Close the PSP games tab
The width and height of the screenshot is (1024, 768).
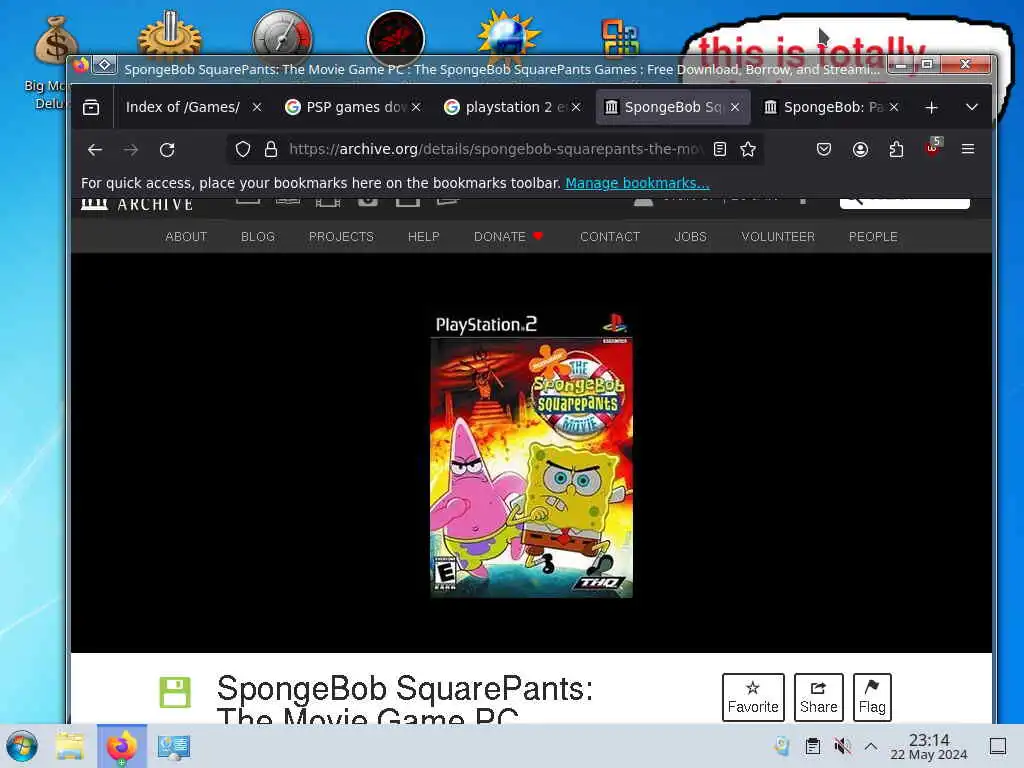click(416, 107)
